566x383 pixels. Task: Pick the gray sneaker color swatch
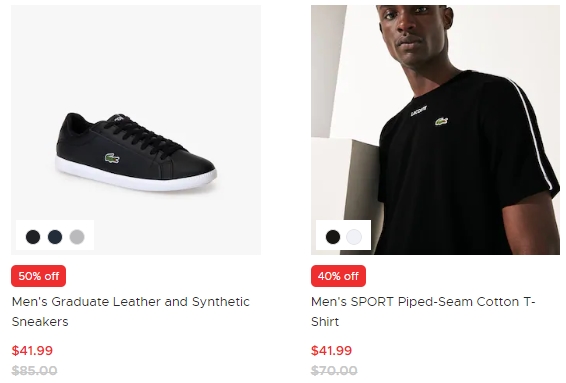[77, 237]
